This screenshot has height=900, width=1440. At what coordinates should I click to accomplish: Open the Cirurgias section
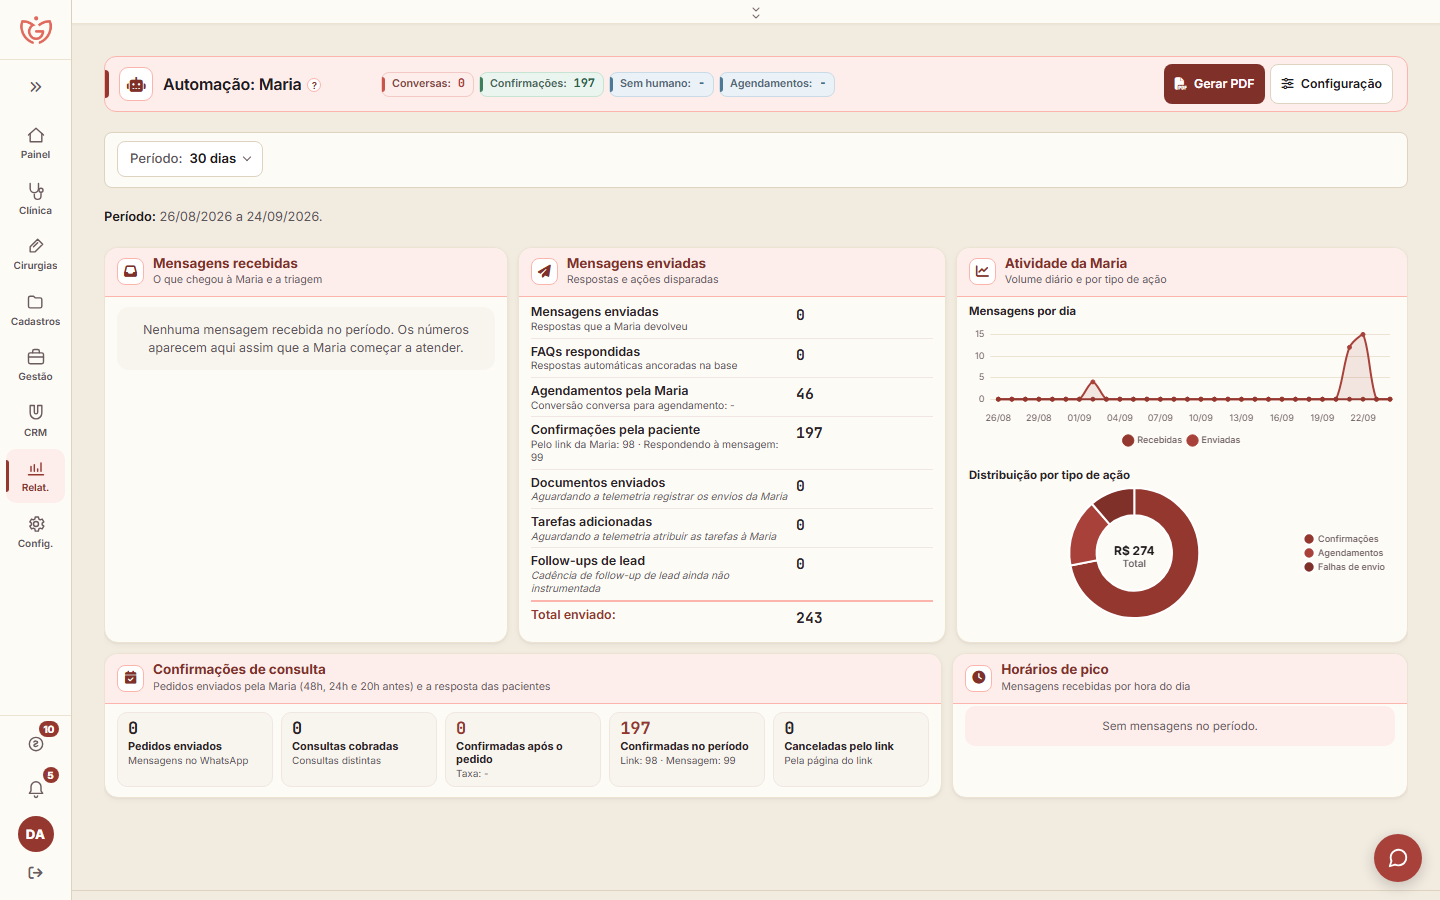[x=36, y=254]
